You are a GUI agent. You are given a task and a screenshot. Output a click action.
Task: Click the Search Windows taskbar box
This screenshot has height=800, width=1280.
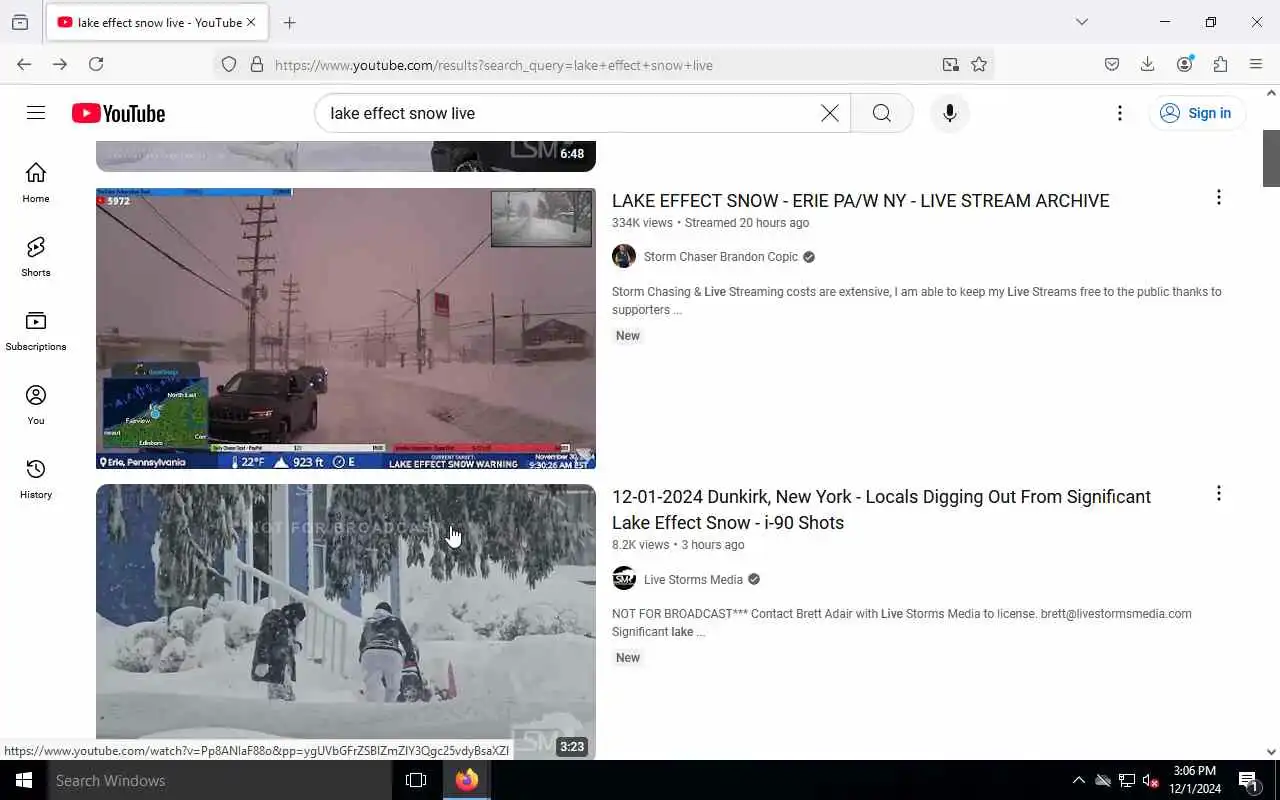219,780
